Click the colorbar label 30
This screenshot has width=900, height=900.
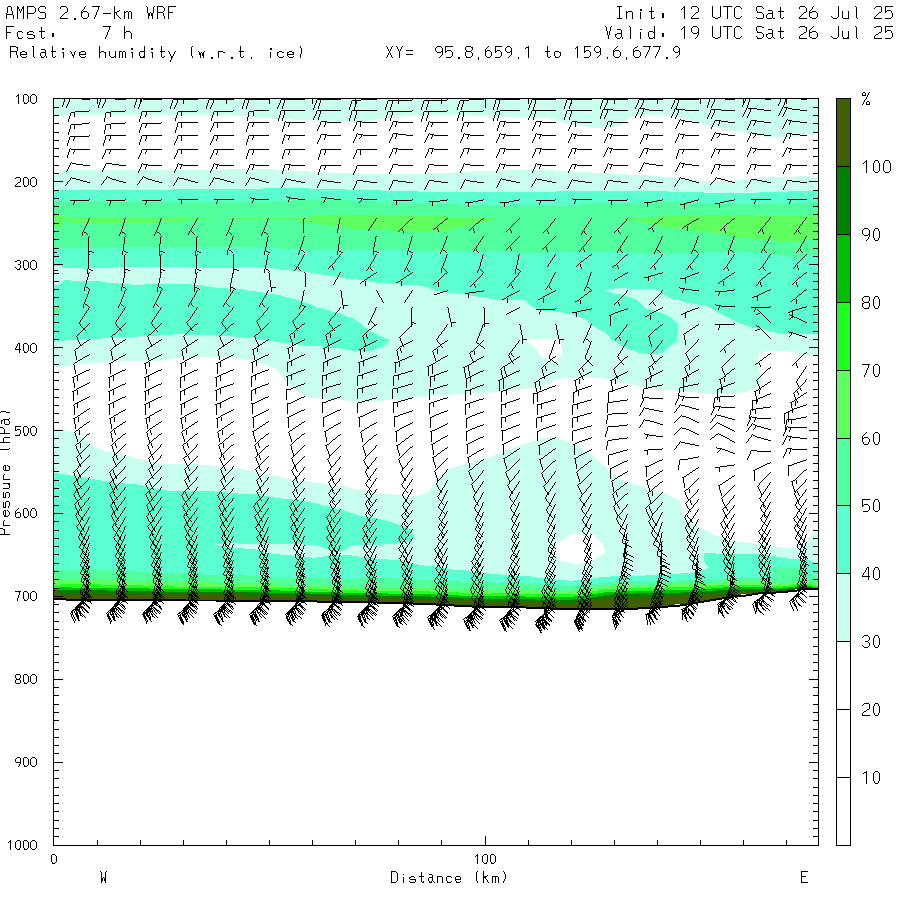[x=871, y=642]
